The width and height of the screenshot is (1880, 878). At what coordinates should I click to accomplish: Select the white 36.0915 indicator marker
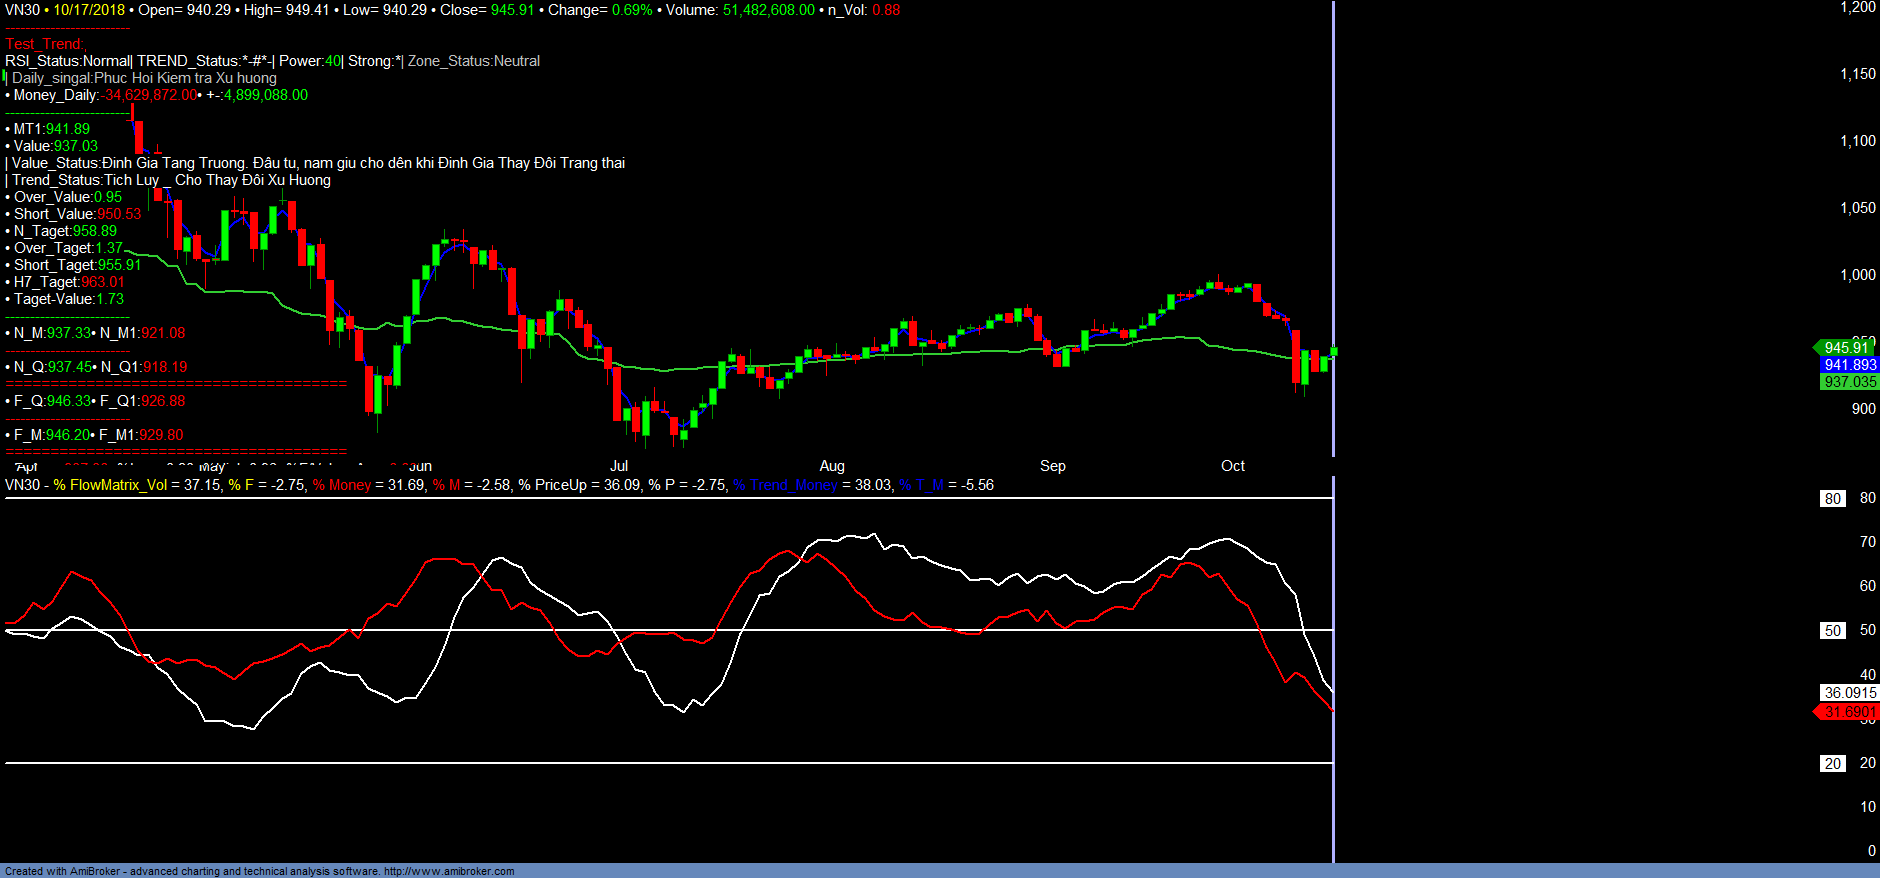point(1849,693)
